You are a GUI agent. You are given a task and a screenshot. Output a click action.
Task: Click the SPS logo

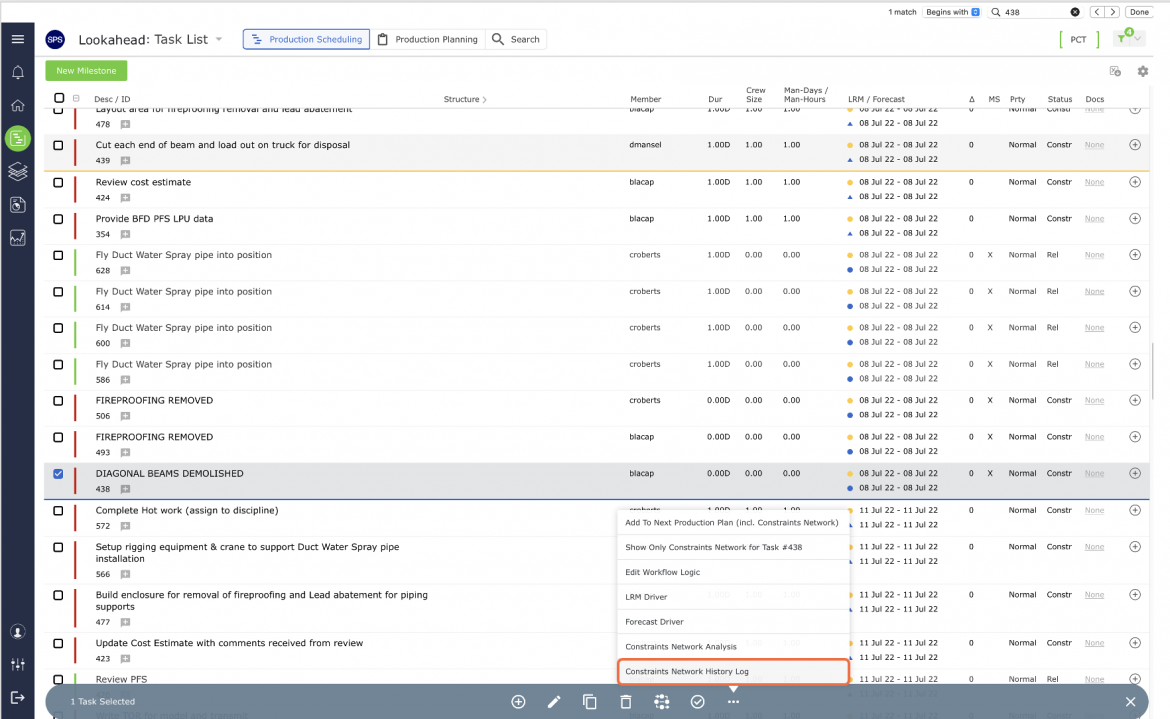pyautogui.click(x=55, y=40)
